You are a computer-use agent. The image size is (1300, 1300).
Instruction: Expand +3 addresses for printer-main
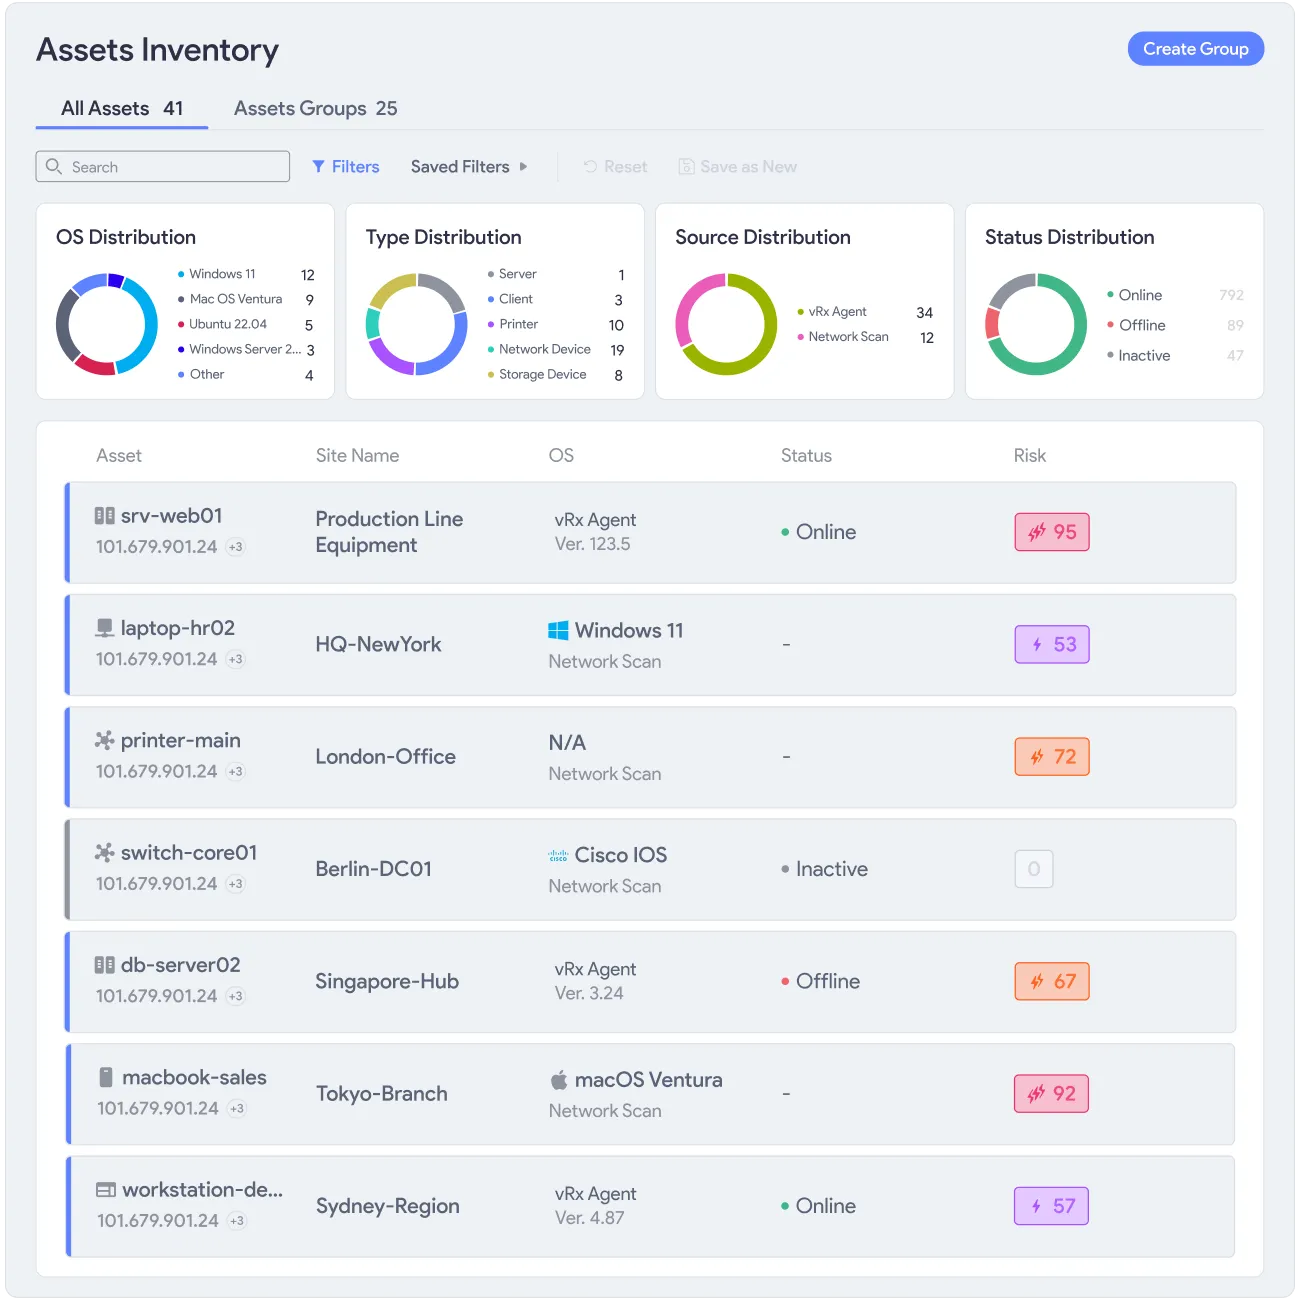point(235,771)
